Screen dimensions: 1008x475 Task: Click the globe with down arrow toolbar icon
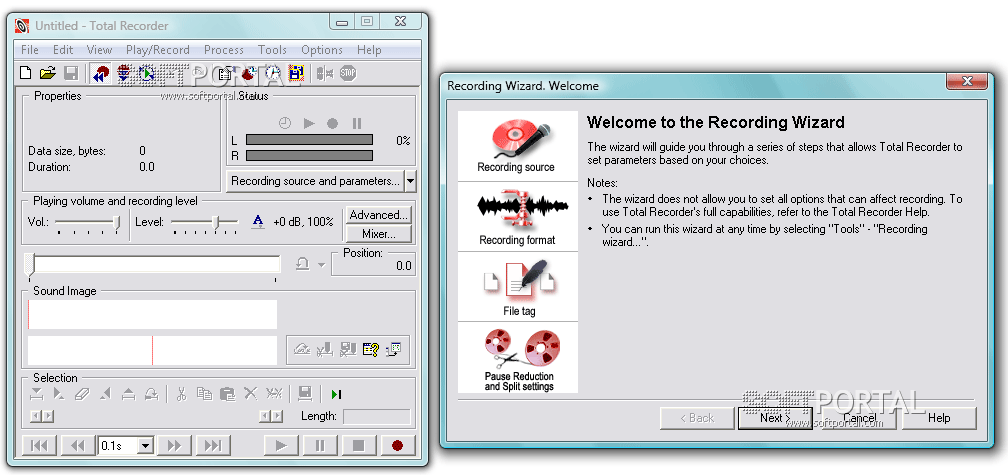pos(124,73)
